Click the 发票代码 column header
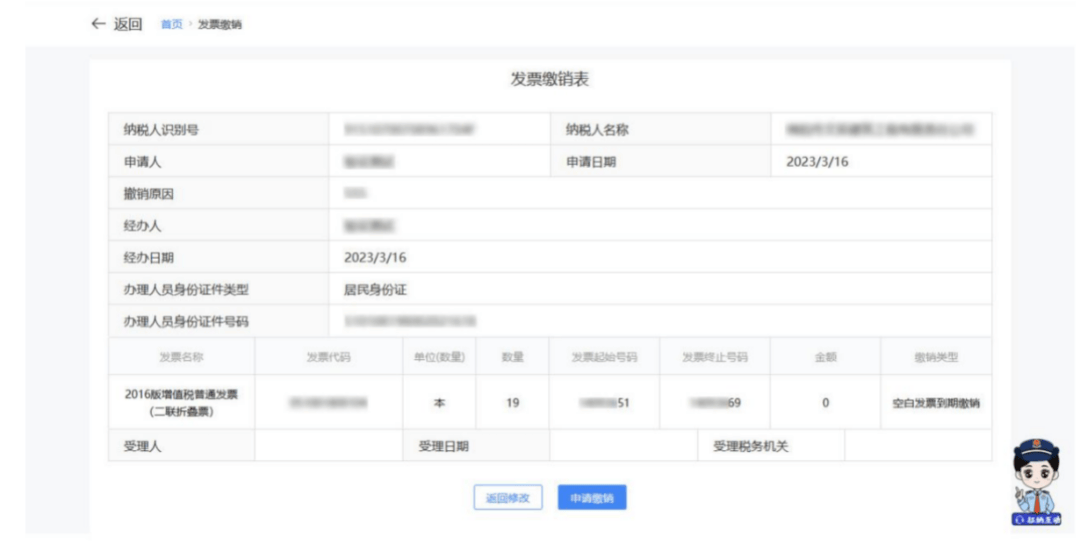 (x=328, y=358)
